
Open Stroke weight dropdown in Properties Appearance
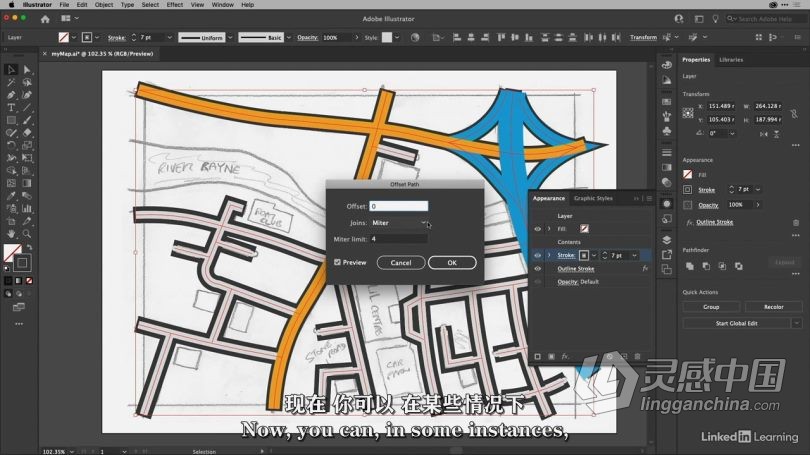(758, 190)
